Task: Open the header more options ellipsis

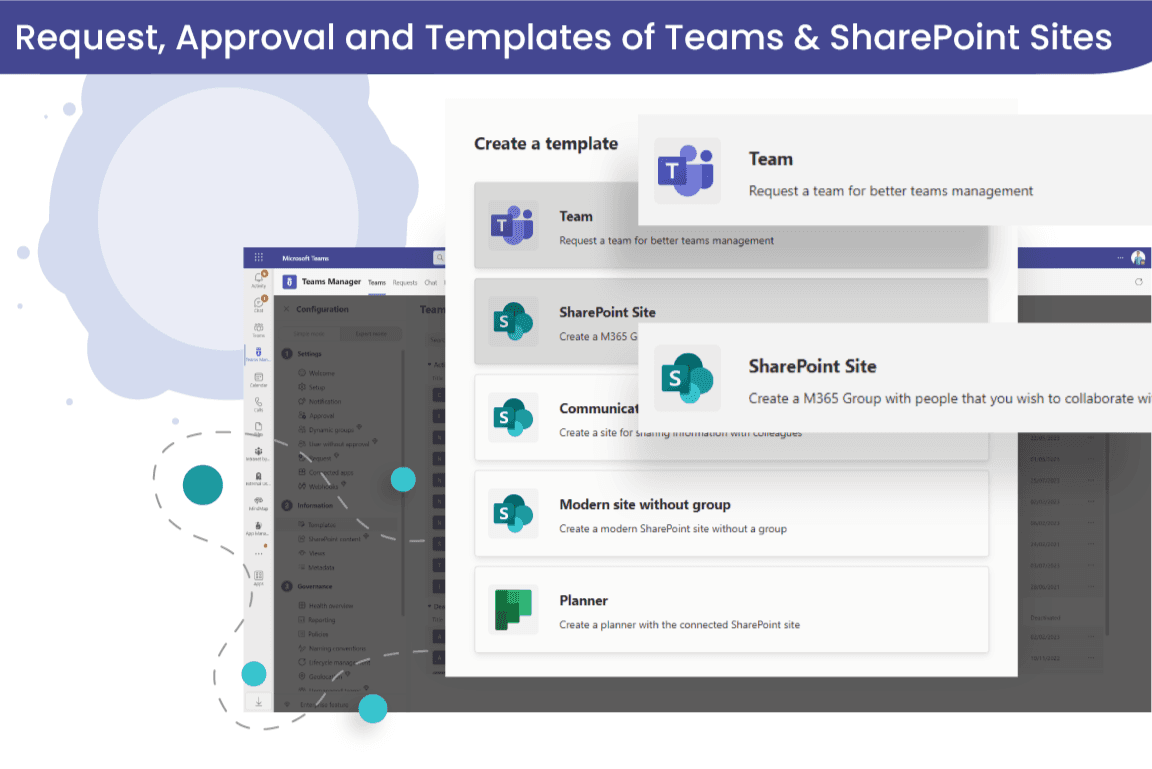Action: (1120, 257)
